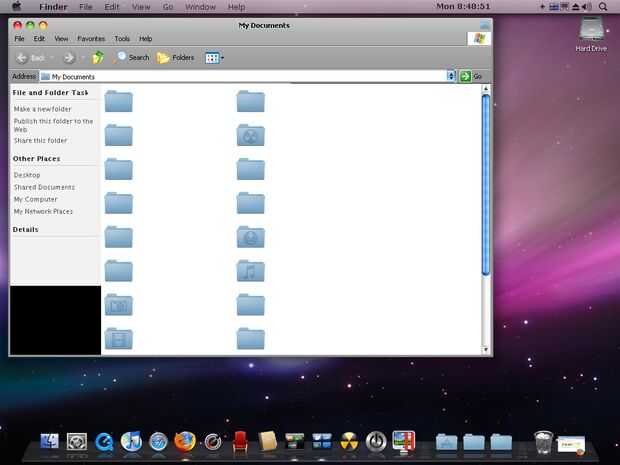The height and width of the screenshot is (465, 620).
Task: Open the gray screenshot-frame icon in dock
Action: (x=77, y=442)
